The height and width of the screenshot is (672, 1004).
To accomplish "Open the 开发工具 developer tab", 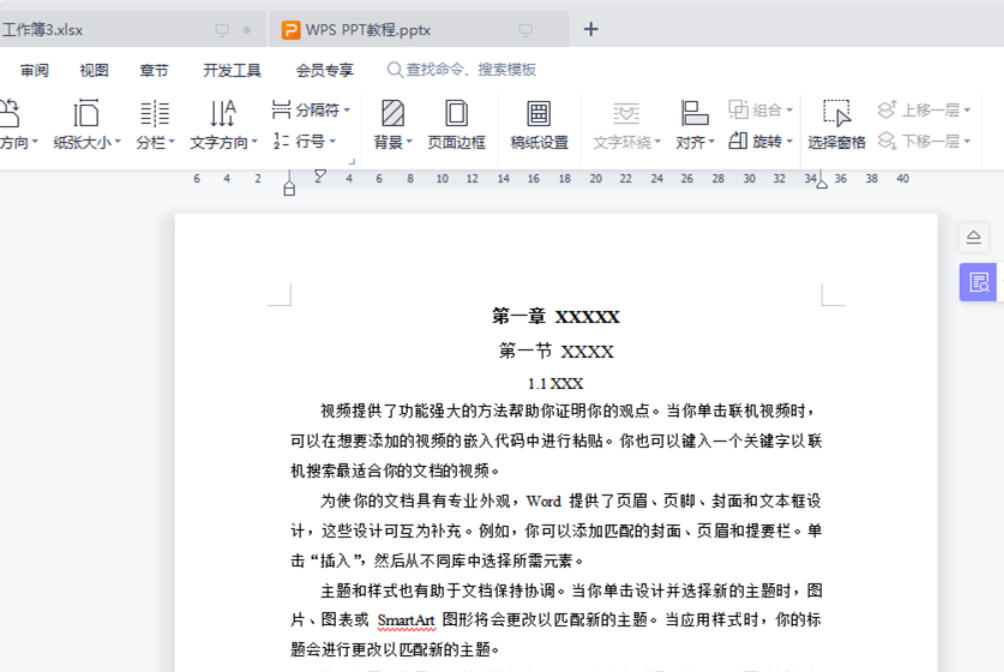I will pyautogui.click(x=229, y=70).
